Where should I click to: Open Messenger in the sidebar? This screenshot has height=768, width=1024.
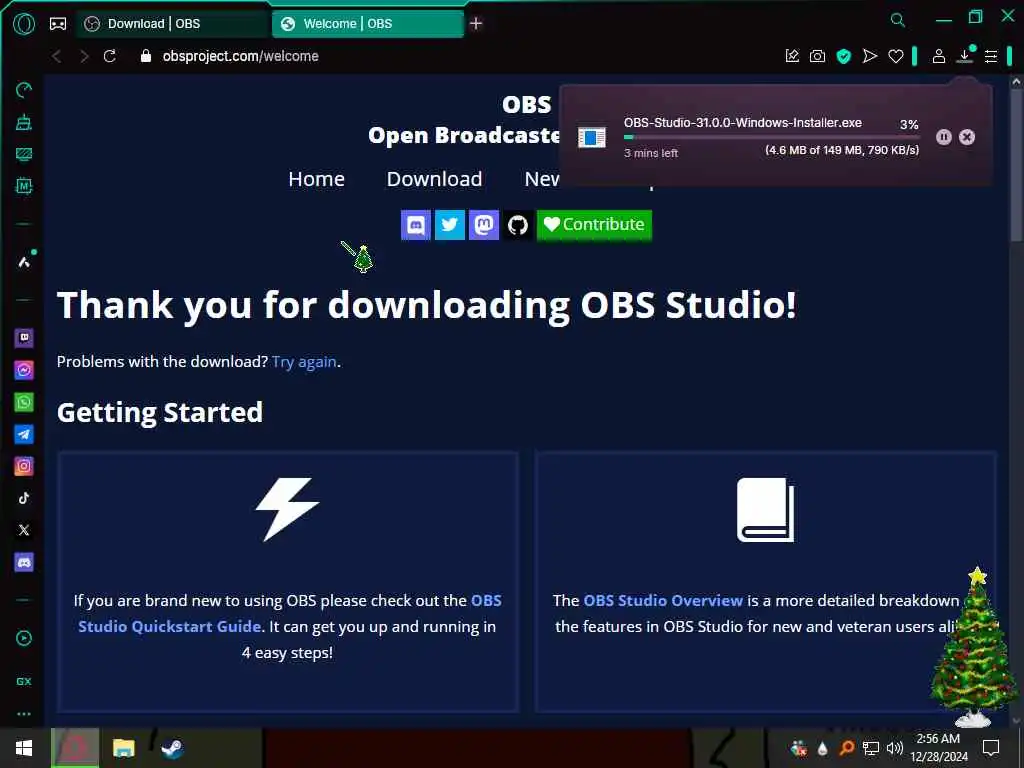click(24, 370)
